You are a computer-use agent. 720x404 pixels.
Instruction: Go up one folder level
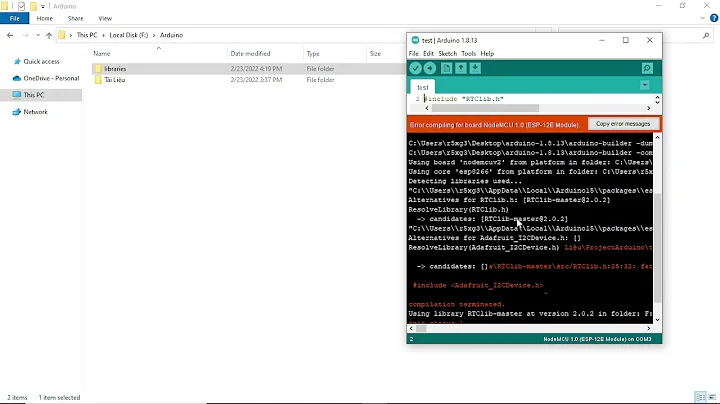49,35
